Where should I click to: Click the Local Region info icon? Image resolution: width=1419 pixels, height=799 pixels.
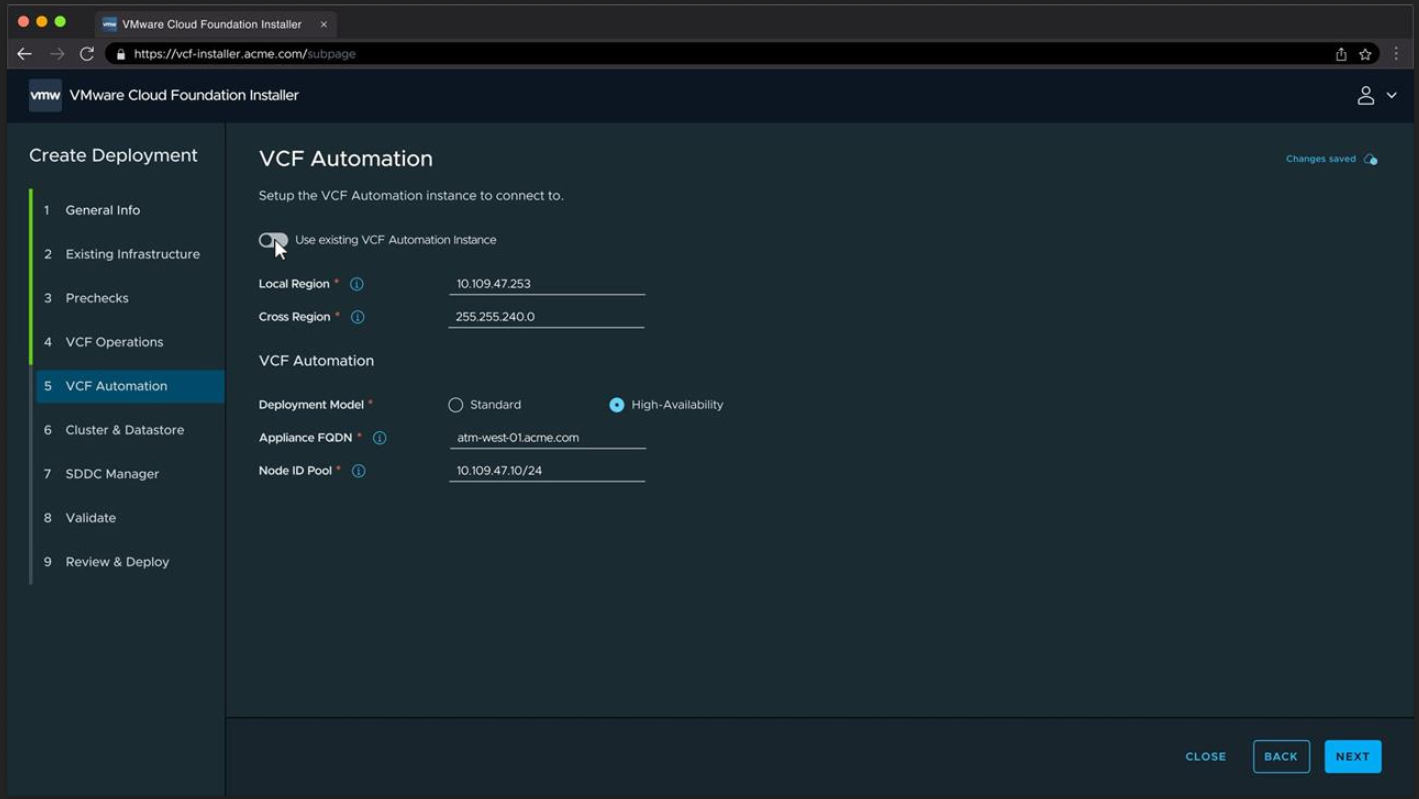[x=356, y=284]
